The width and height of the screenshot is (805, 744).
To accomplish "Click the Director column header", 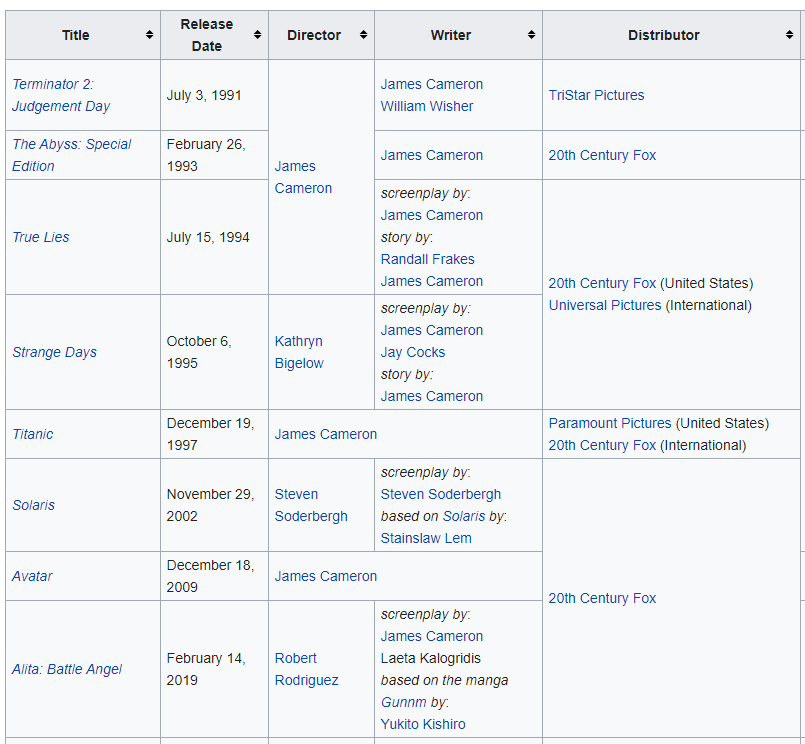I will point(321,35).
